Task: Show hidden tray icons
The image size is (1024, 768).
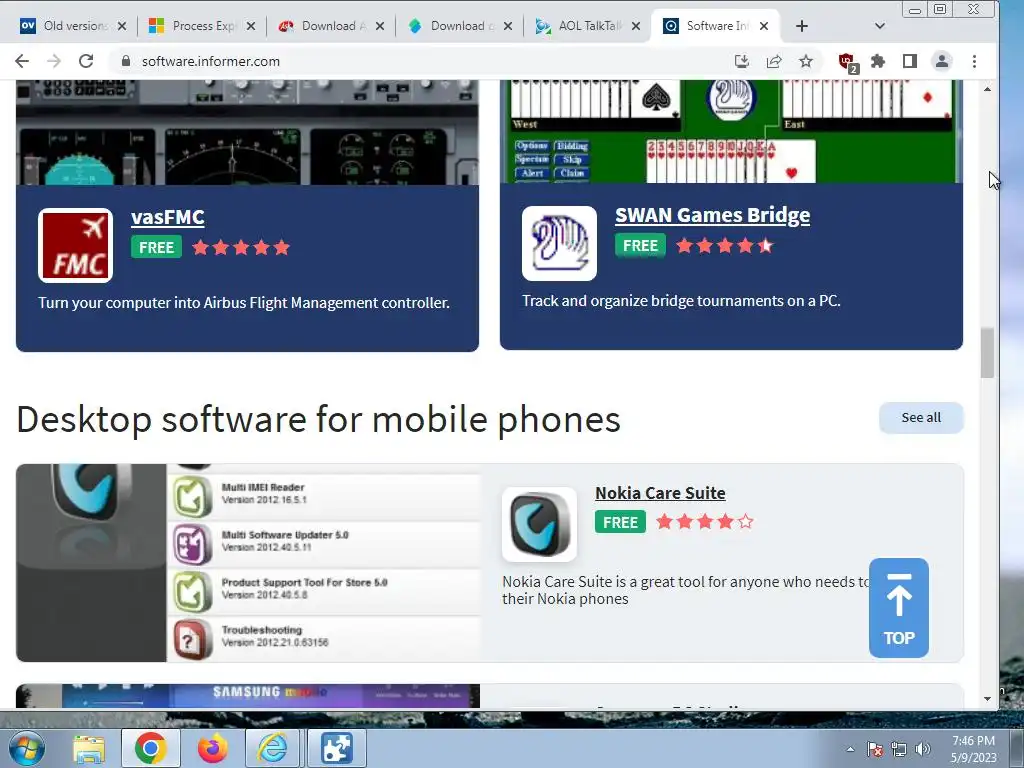Action: click(850, 749)
